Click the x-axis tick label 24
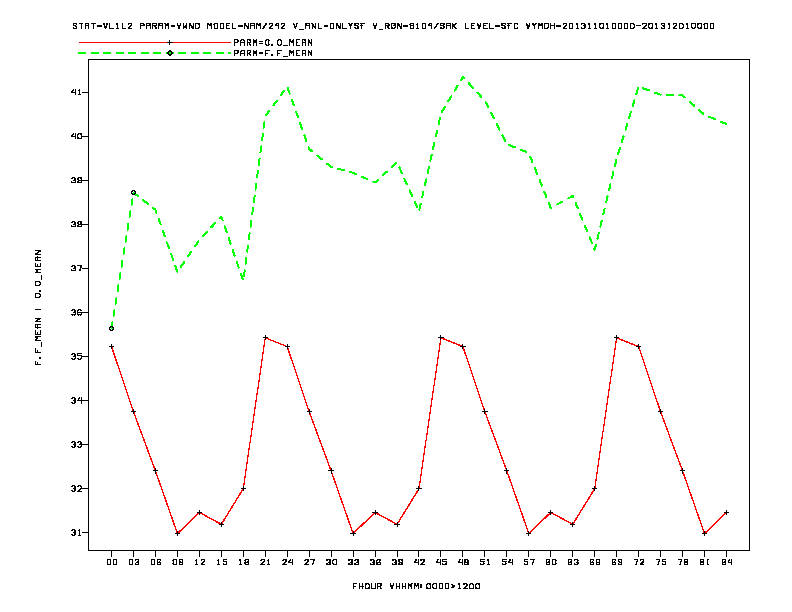 (x=287, y=562)
